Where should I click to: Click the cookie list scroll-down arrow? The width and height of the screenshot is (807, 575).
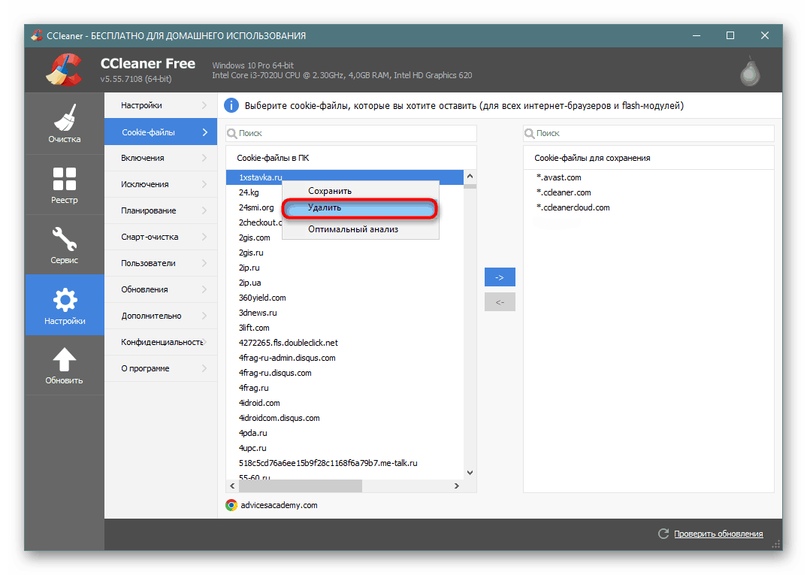[x=470, y=473]
